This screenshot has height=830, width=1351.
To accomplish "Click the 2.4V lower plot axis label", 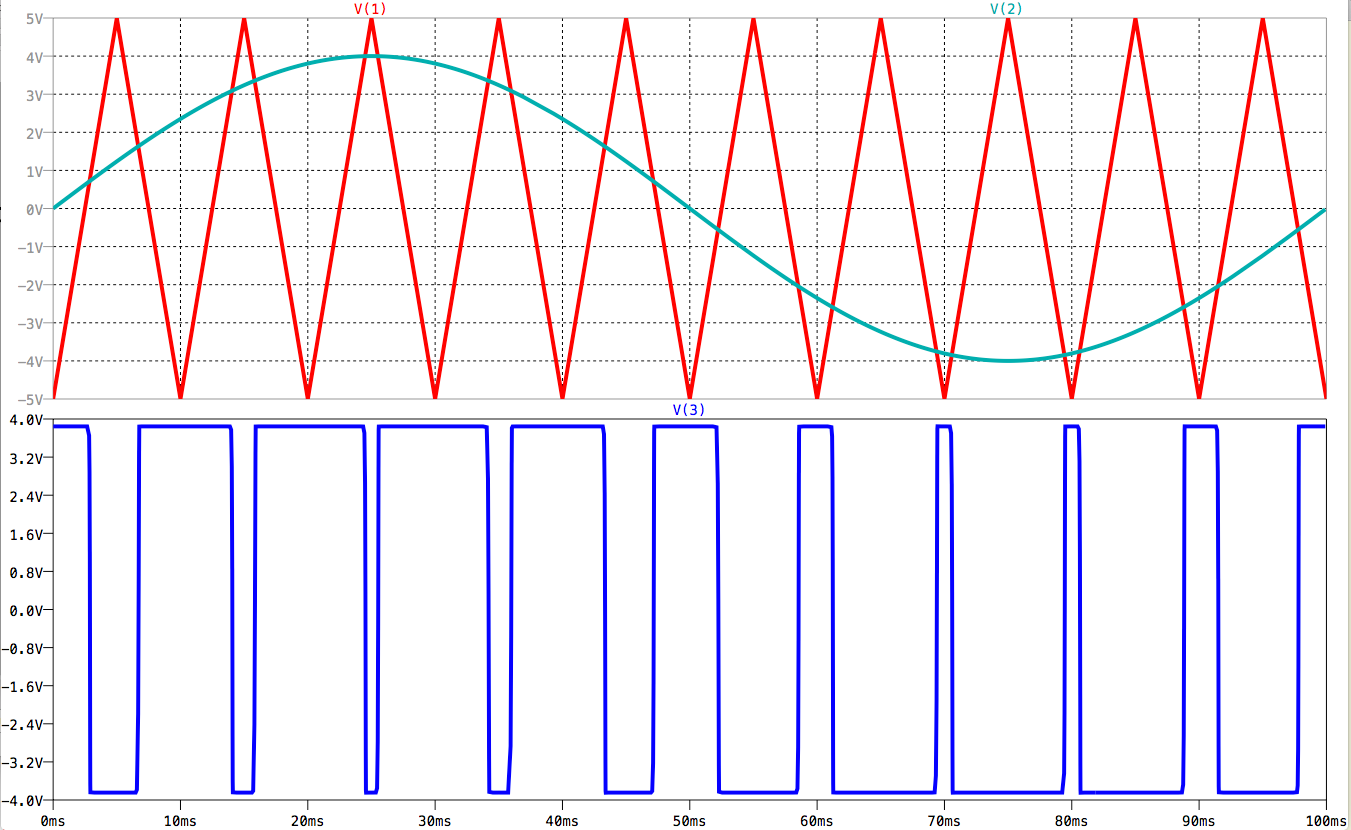I will pyautogui.click(x=28, y=496).
